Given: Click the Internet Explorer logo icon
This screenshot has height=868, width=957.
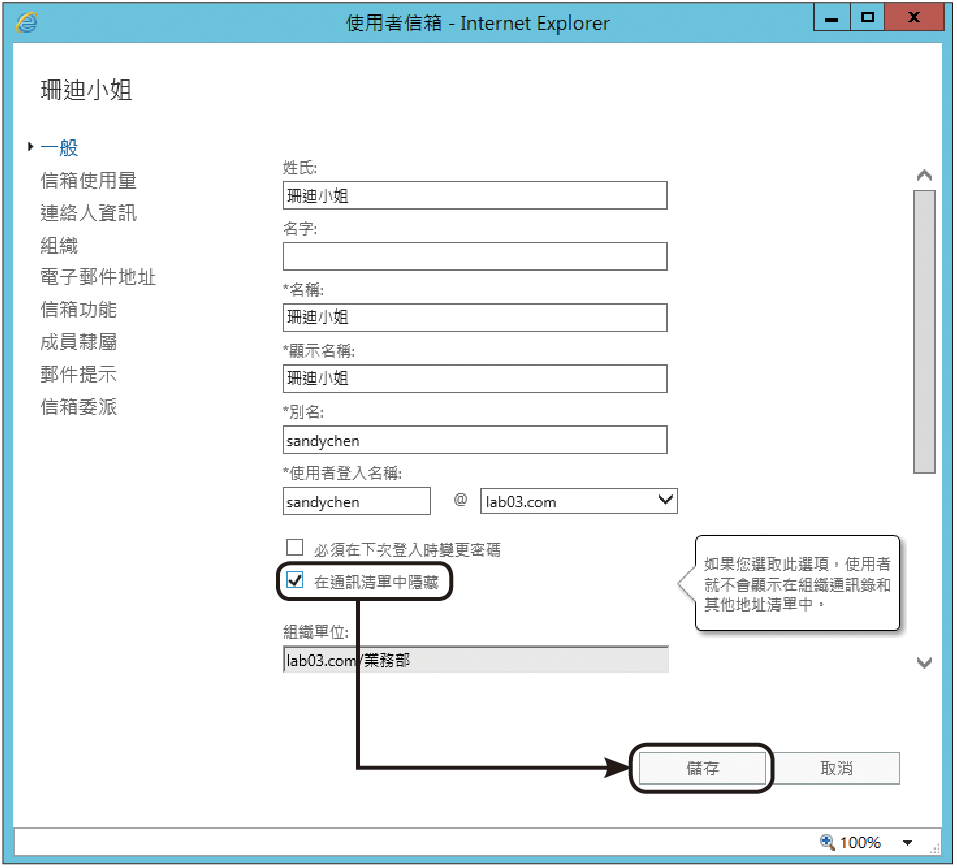Looking at the screenshot, I should (x=27, y=22).
